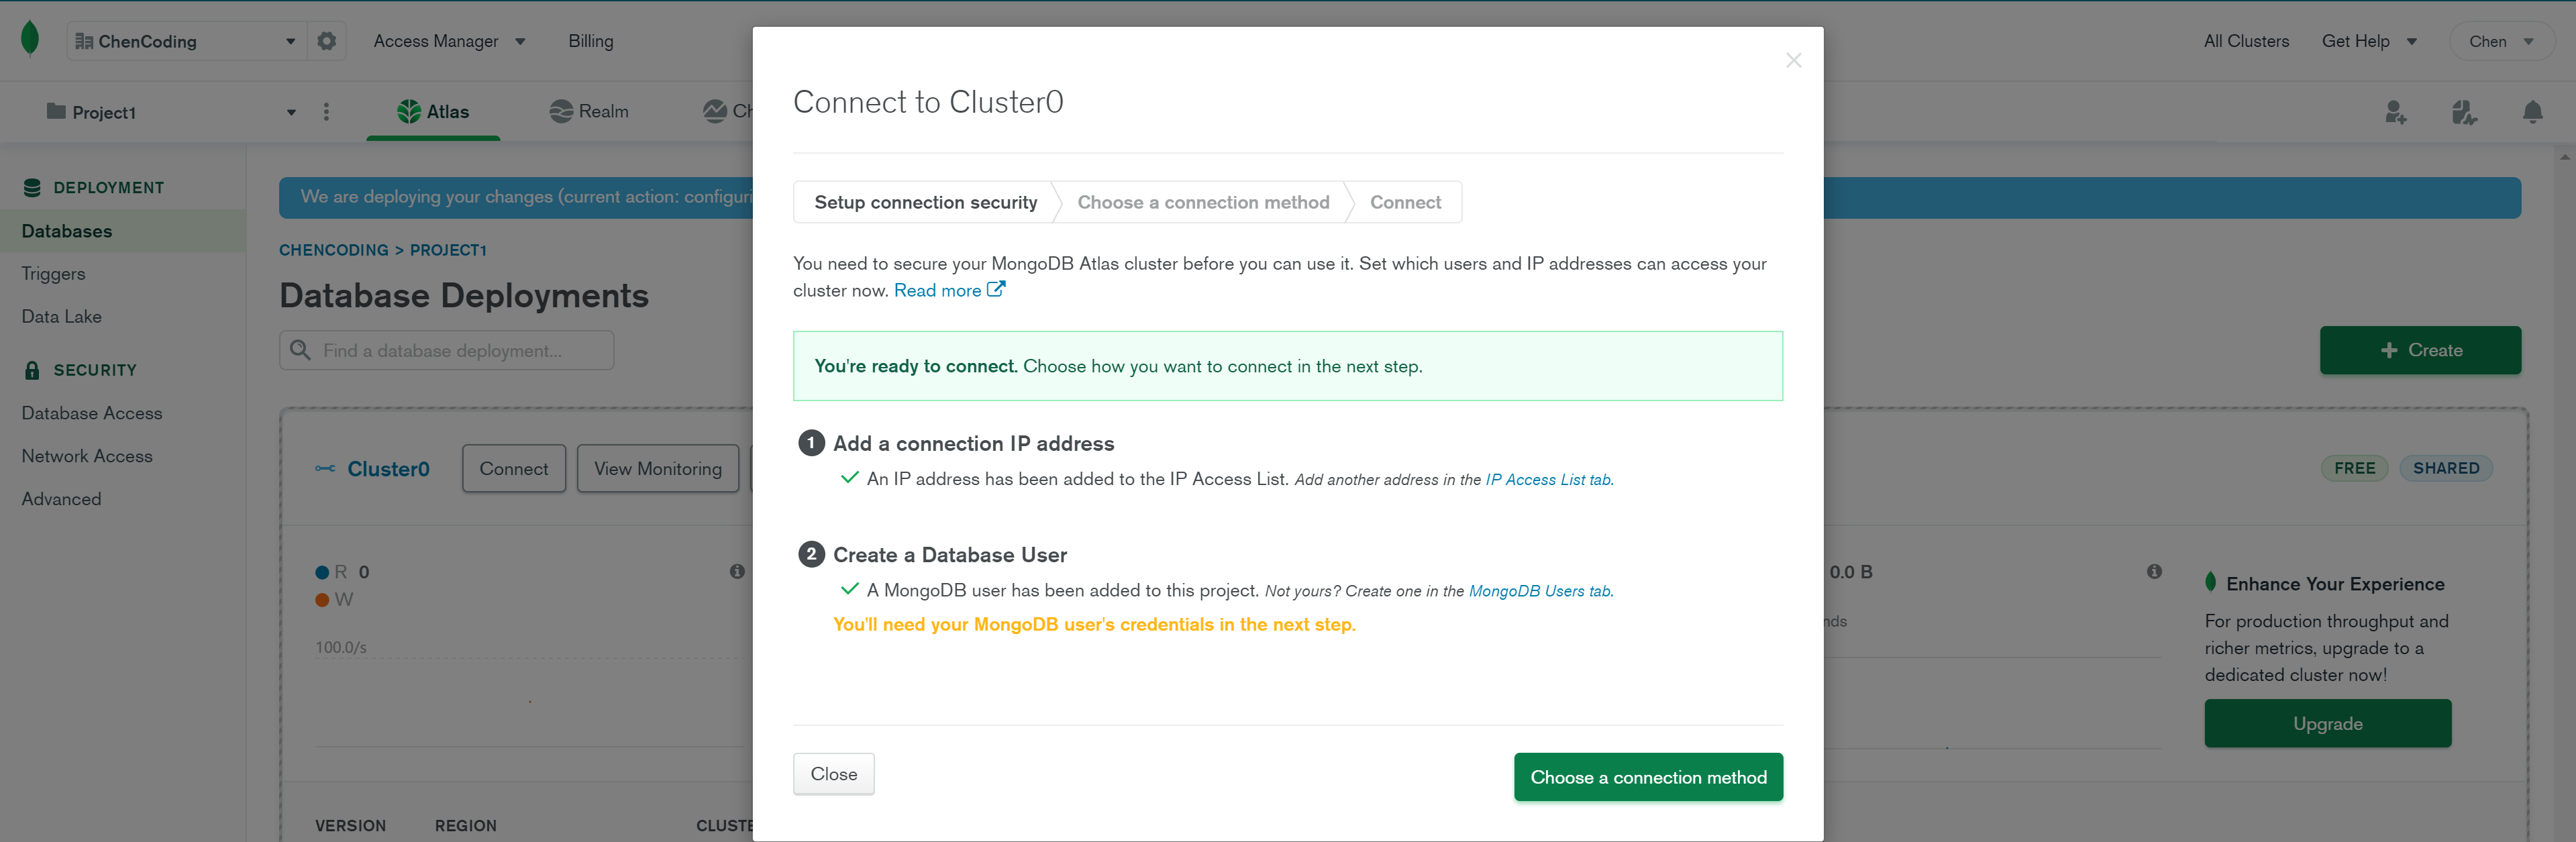This screenshot has width=2576, height=842.
Task: Focus the Find a database deployment field
Action: [x=446, y=351]
